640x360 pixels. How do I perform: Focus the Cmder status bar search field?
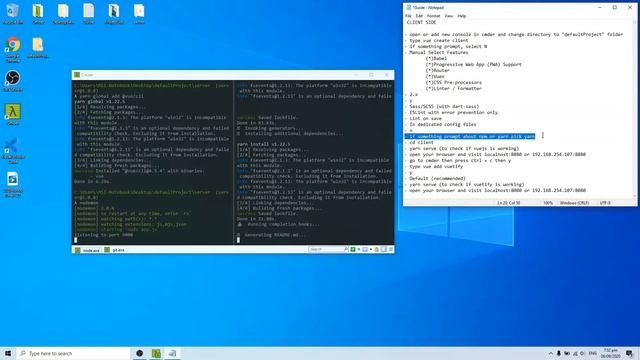tap(326, 249)
